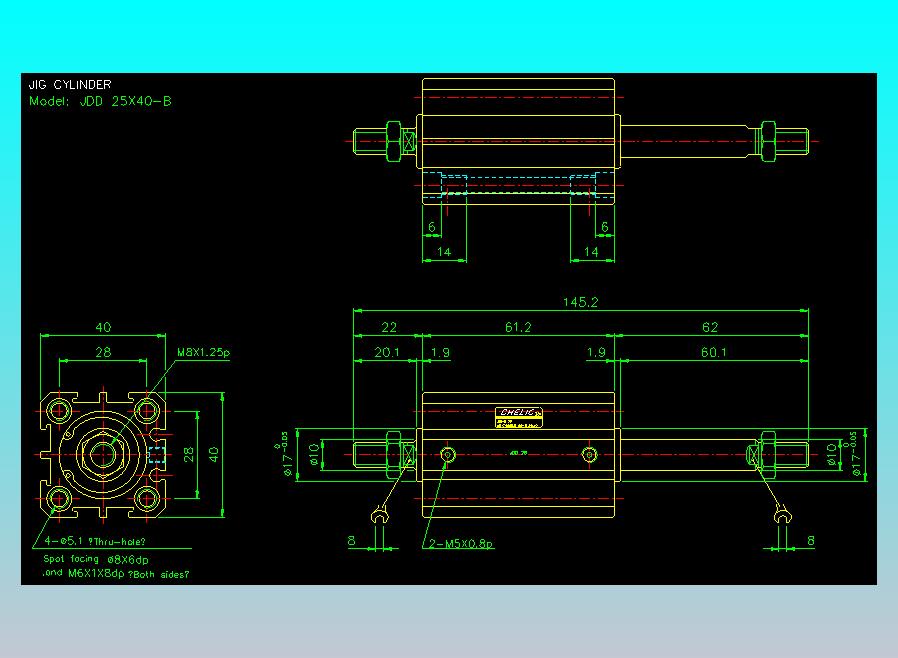Screen dimensions: 898x658
Task: Click the 20.1 dimension value
Action: [387, 352]
